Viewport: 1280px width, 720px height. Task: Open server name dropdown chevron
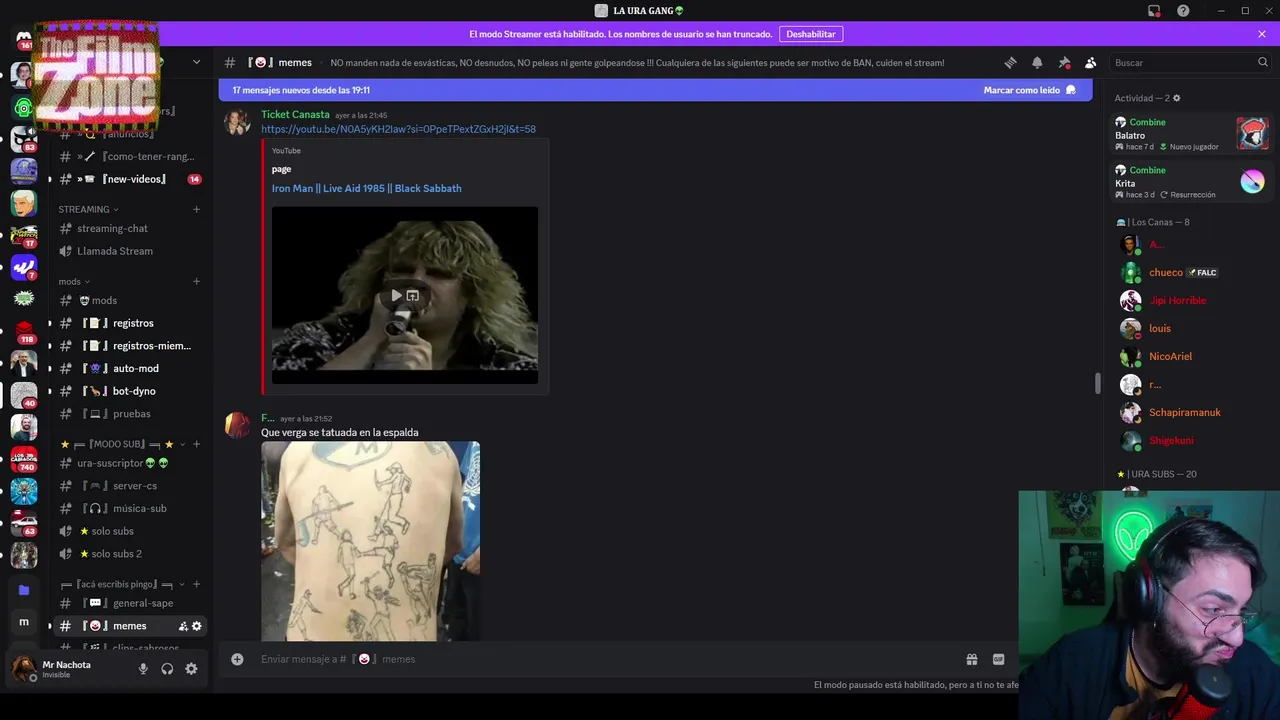point(196,62)
